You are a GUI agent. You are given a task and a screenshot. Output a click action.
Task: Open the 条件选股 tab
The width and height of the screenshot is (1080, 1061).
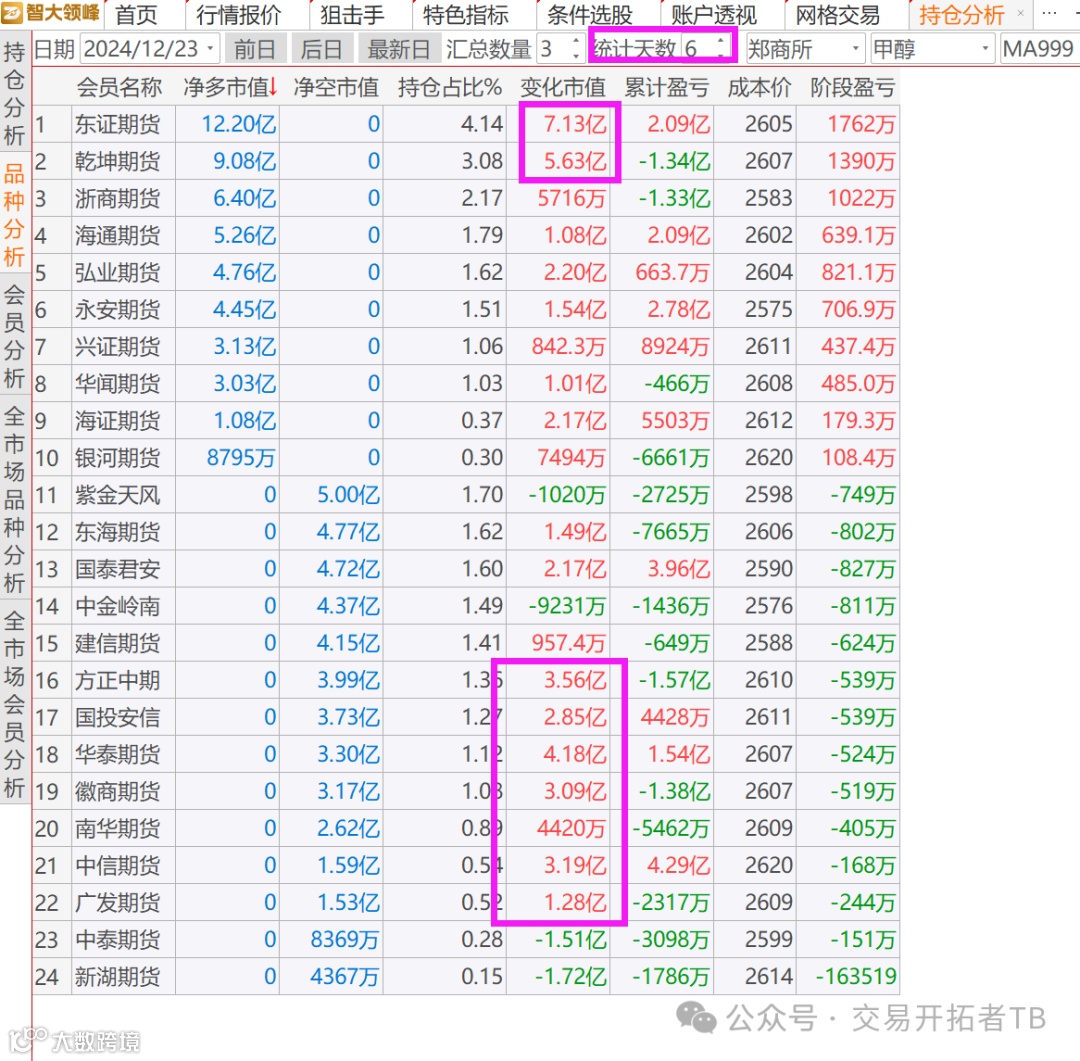coord(590,14)
